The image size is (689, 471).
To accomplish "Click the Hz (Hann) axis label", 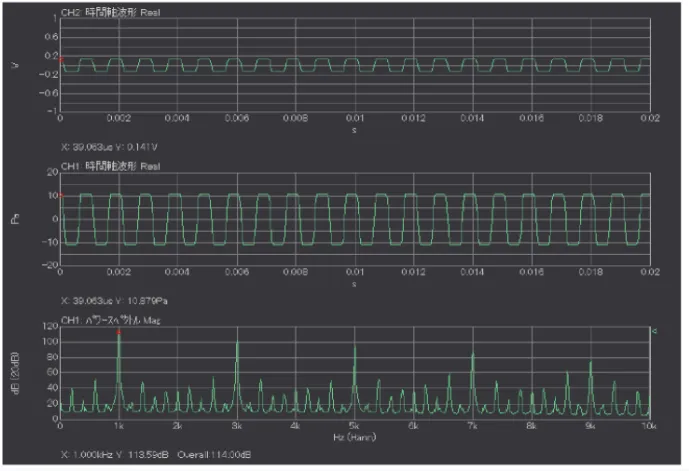I will pyautogui.click(x=354, y=438).
